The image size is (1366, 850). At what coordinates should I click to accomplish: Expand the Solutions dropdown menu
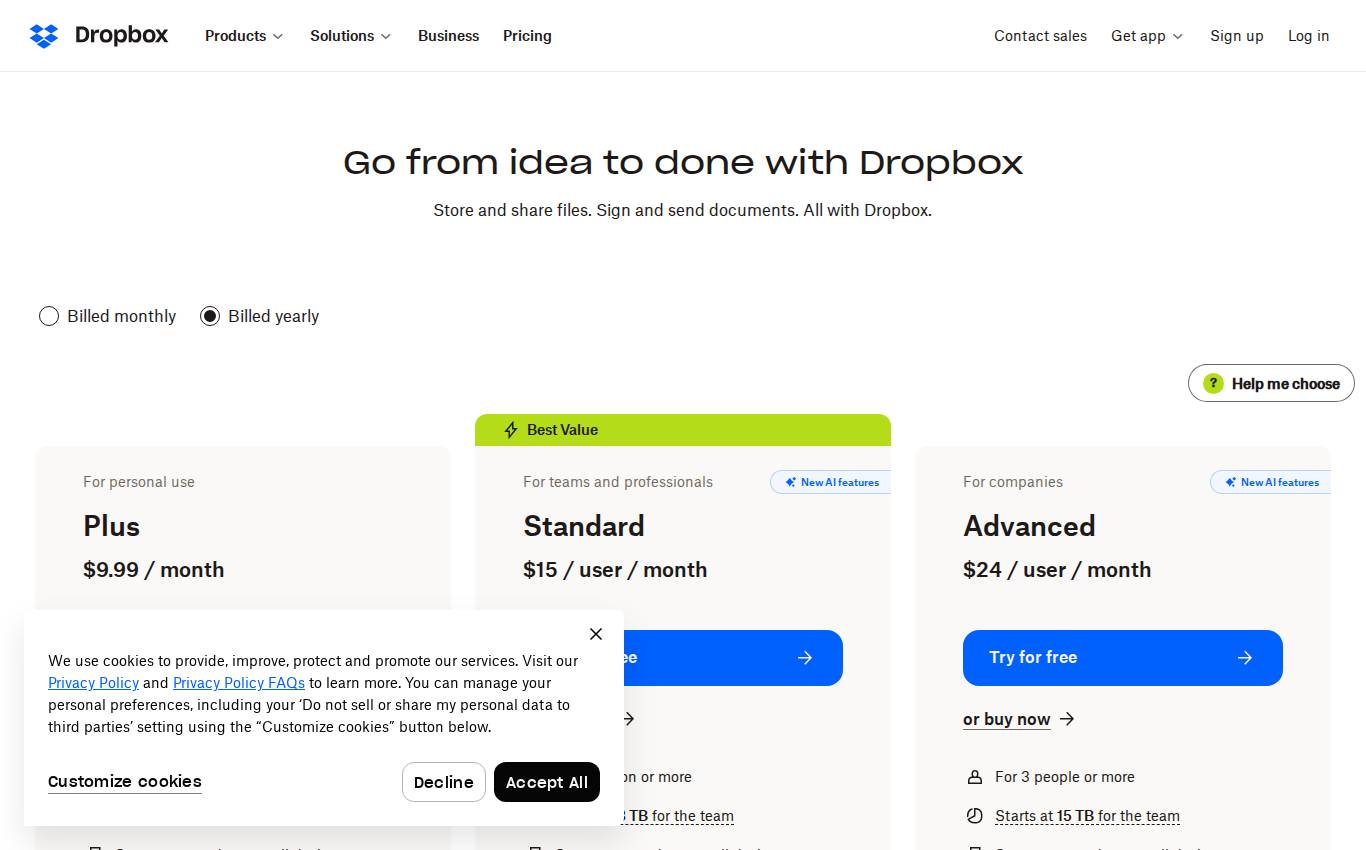(x=350, y=36)
